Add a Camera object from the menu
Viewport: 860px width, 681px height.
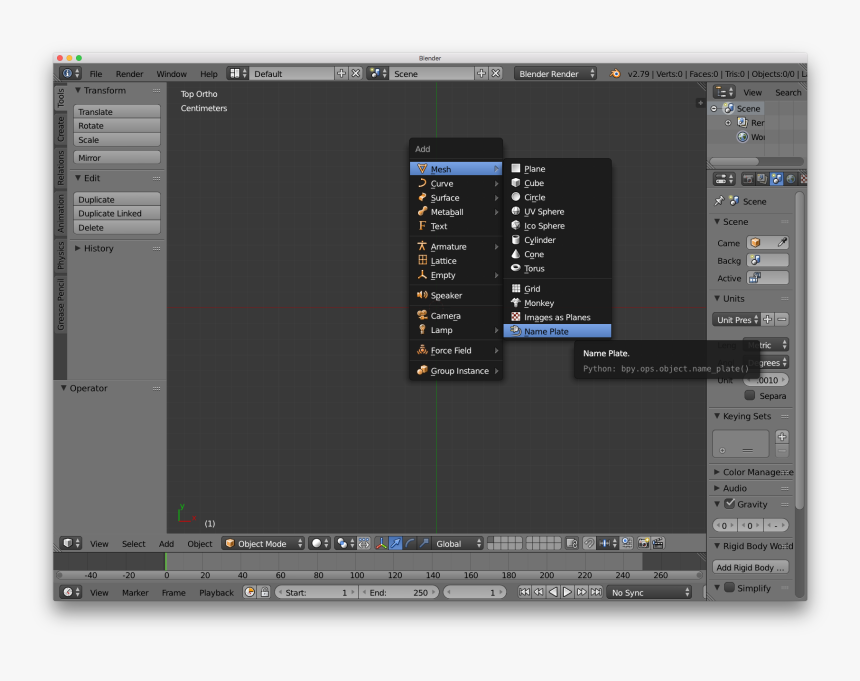pyautogui.click(x=456, y=315)
